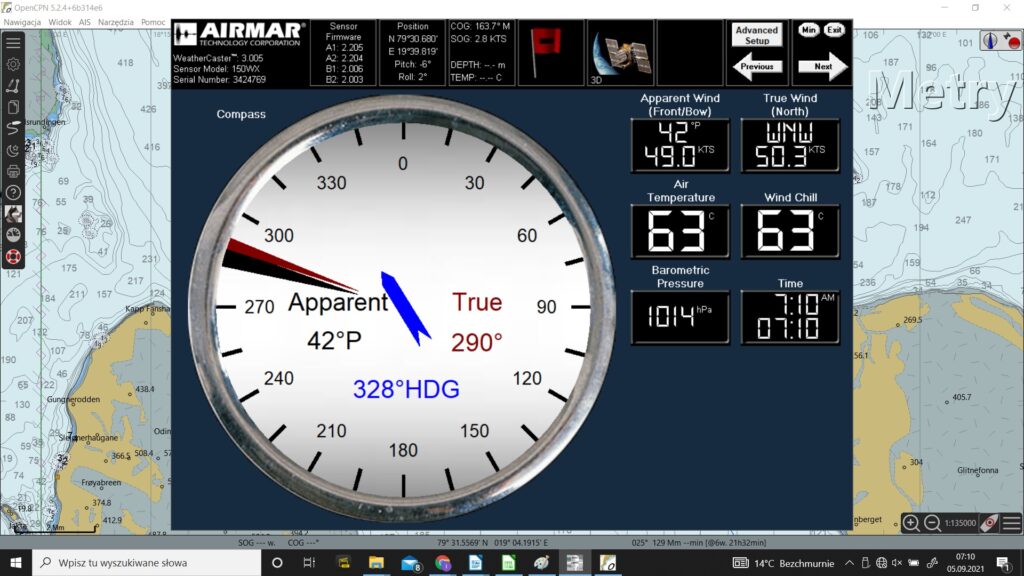The image size is (1024, 576).
Task: Toggle vessel tracking icon
Action: click(13, 129)
